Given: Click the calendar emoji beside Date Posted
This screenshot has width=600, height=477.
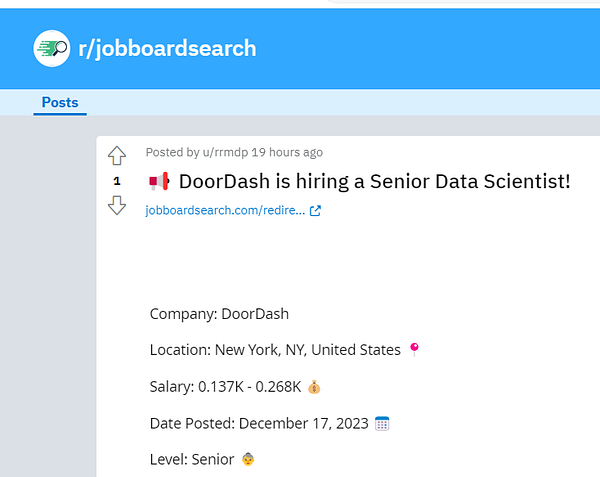Looking at the screenshot, I should [x=381, y=423].
